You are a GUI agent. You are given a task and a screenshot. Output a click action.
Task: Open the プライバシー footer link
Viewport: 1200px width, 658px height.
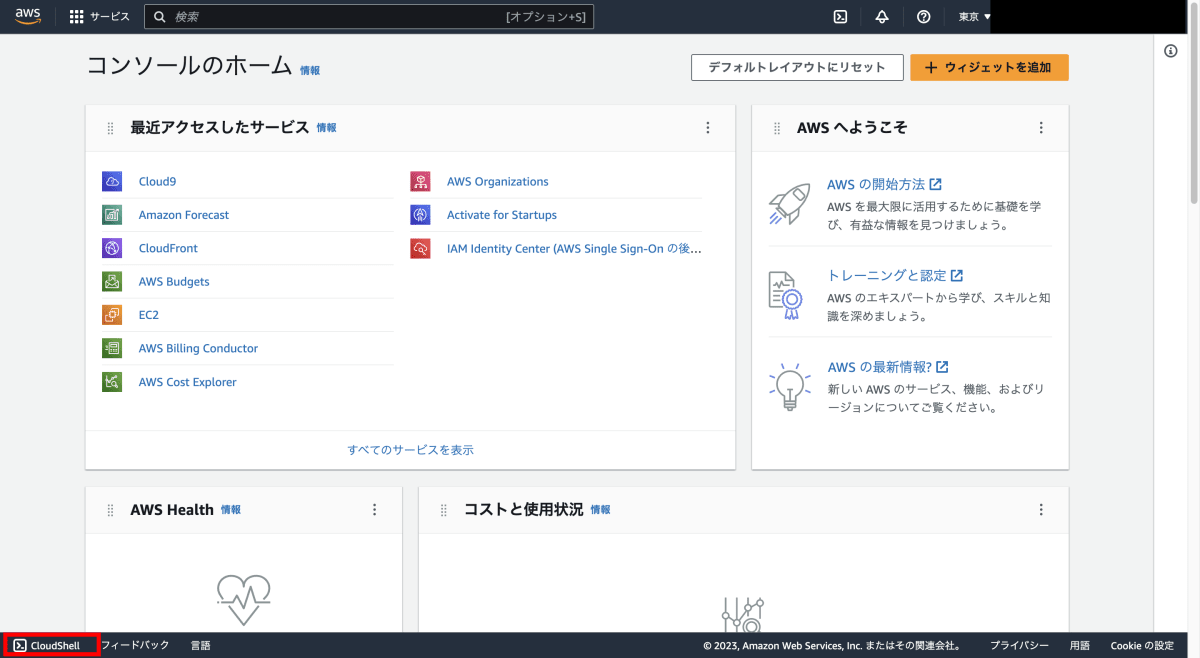[1019, 646]
